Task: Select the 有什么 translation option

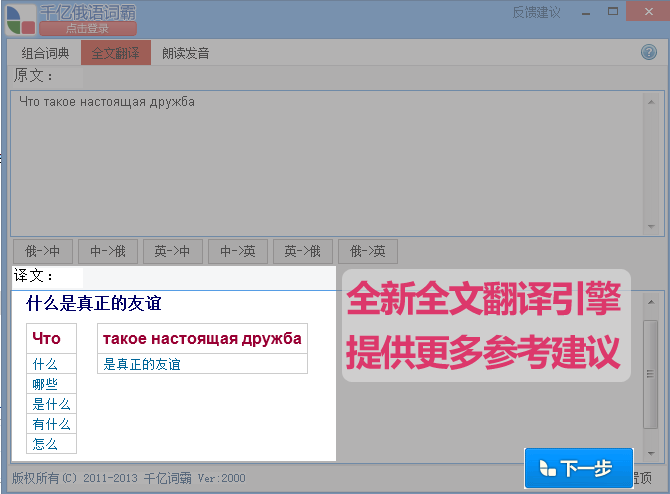Action: click(x=51, y=424)
